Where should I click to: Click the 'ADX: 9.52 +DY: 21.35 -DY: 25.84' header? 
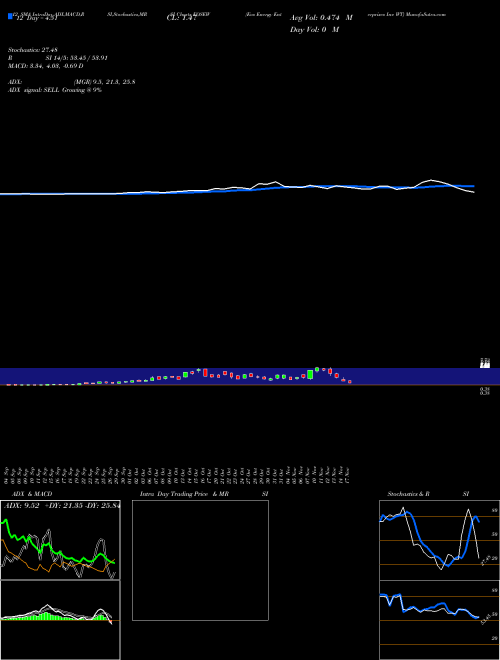pos(62,506)
